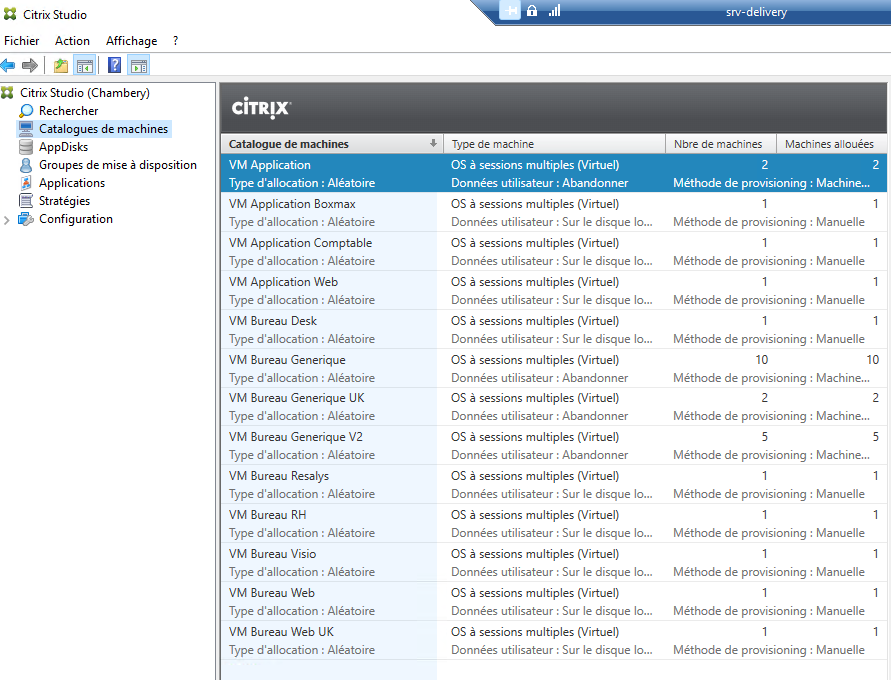Click the Rechercher magnifier icon
The width and height of the screenshot is (891, 680).
(x=26, y=111)
